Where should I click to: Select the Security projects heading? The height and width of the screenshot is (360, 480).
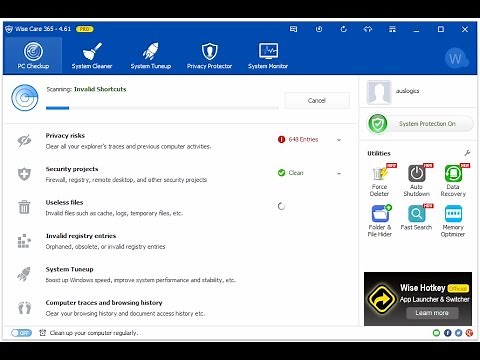point(72,169)
